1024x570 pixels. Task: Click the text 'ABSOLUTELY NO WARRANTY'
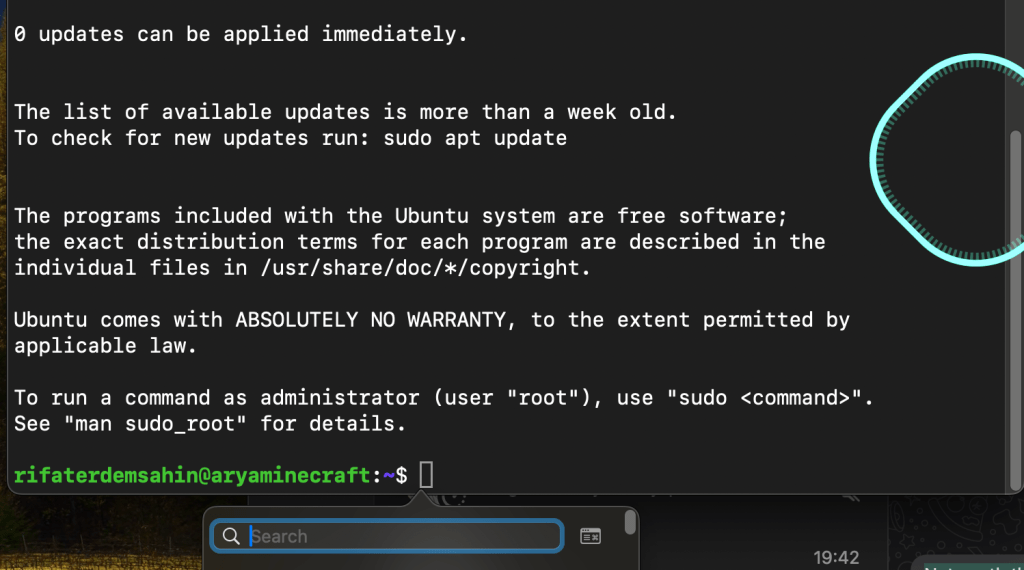(x=370, y=320)
